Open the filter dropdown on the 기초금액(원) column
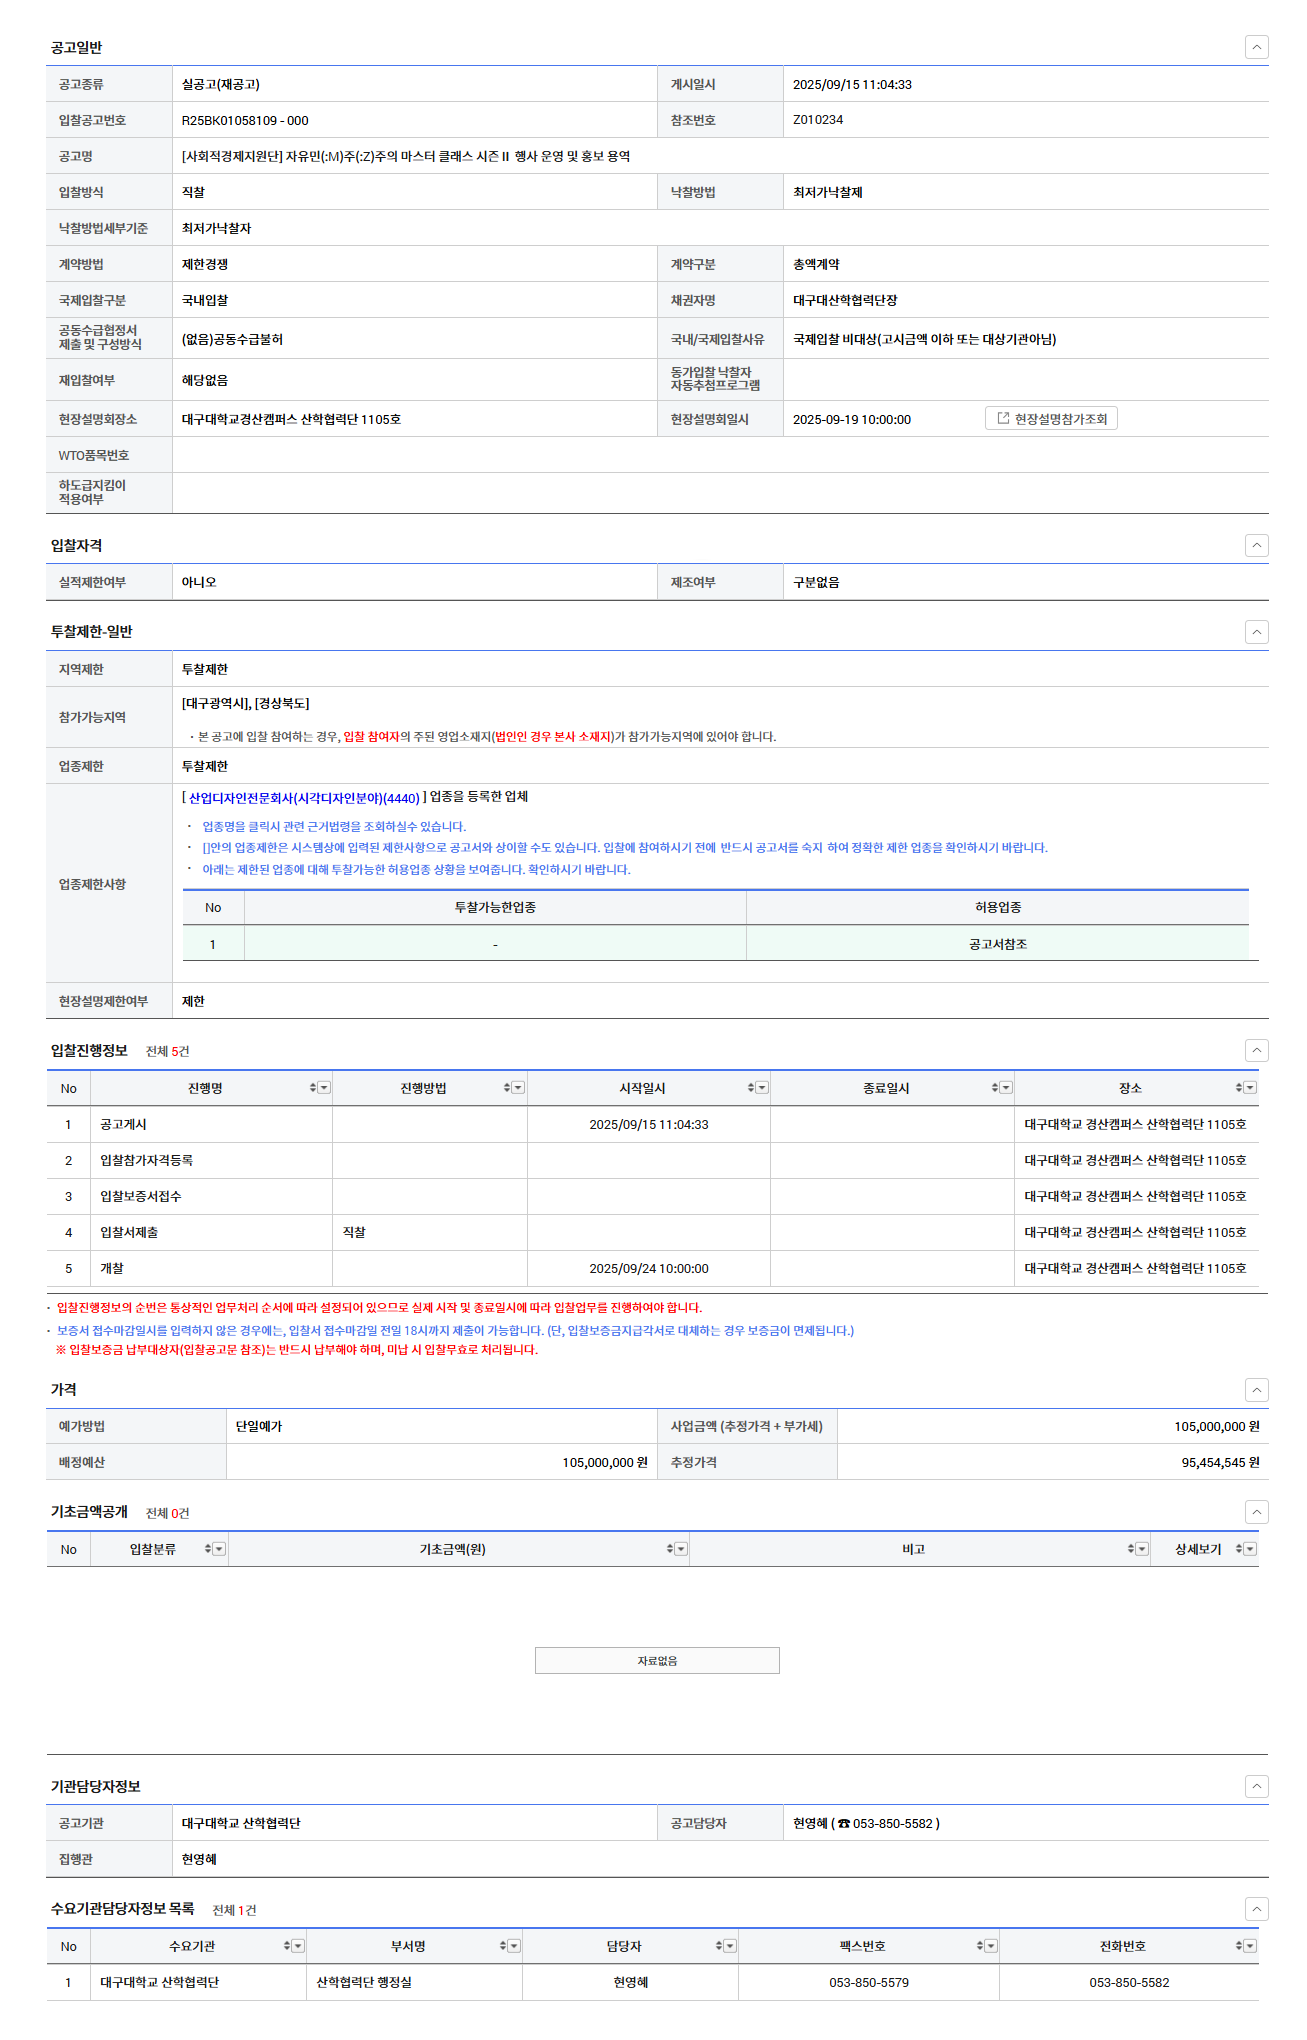The width and height of the screenshot is (1307, 2040). [681, 1549]
